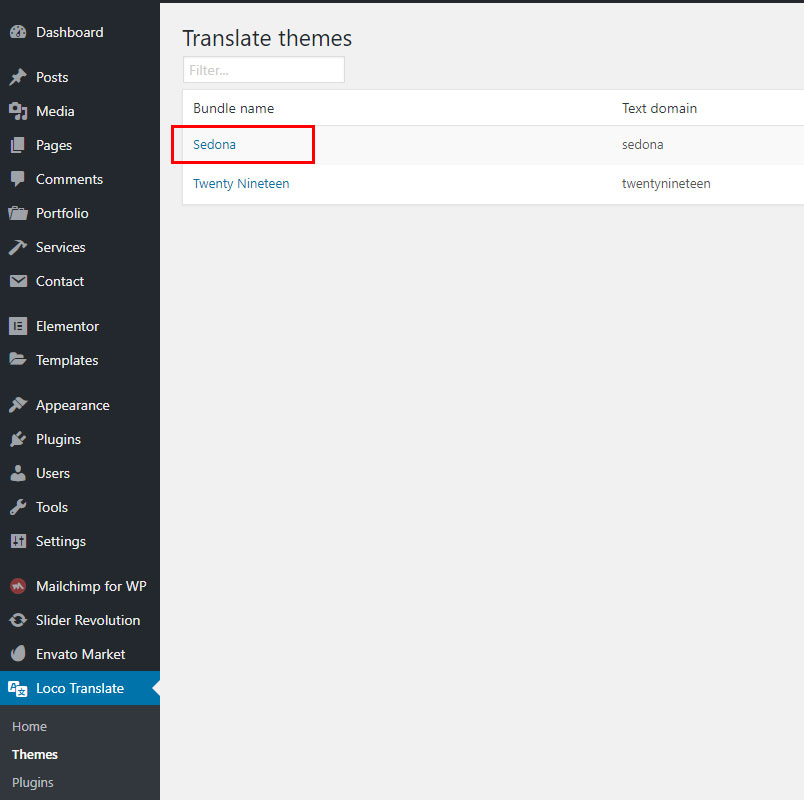
Task: Open the Settings menu item
Action: tap(61, 542)
